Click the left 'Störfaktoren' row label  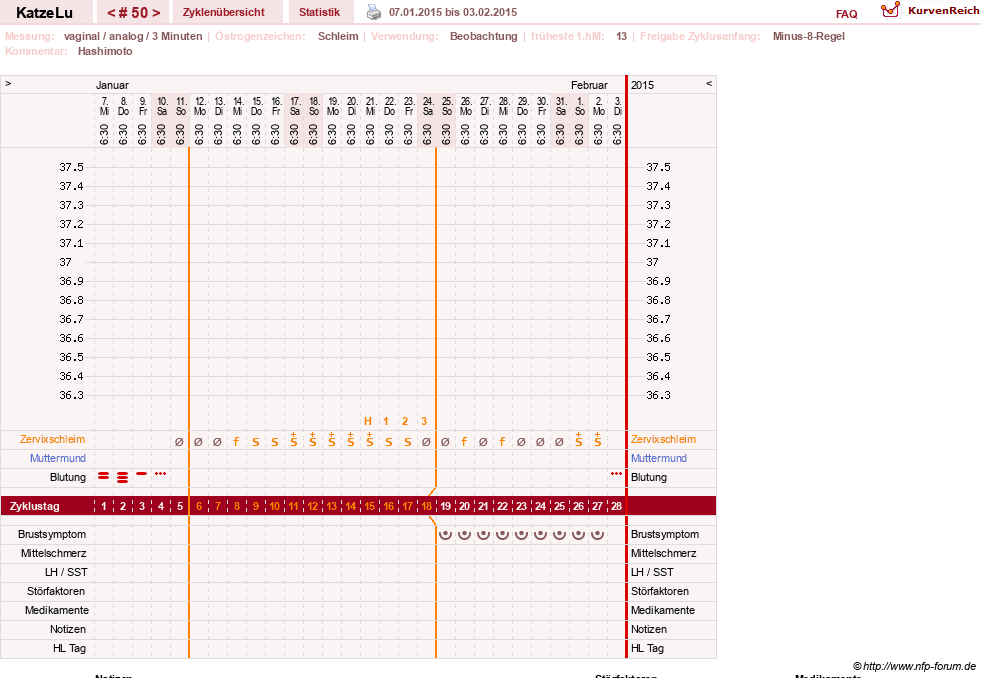pos(56,591)
